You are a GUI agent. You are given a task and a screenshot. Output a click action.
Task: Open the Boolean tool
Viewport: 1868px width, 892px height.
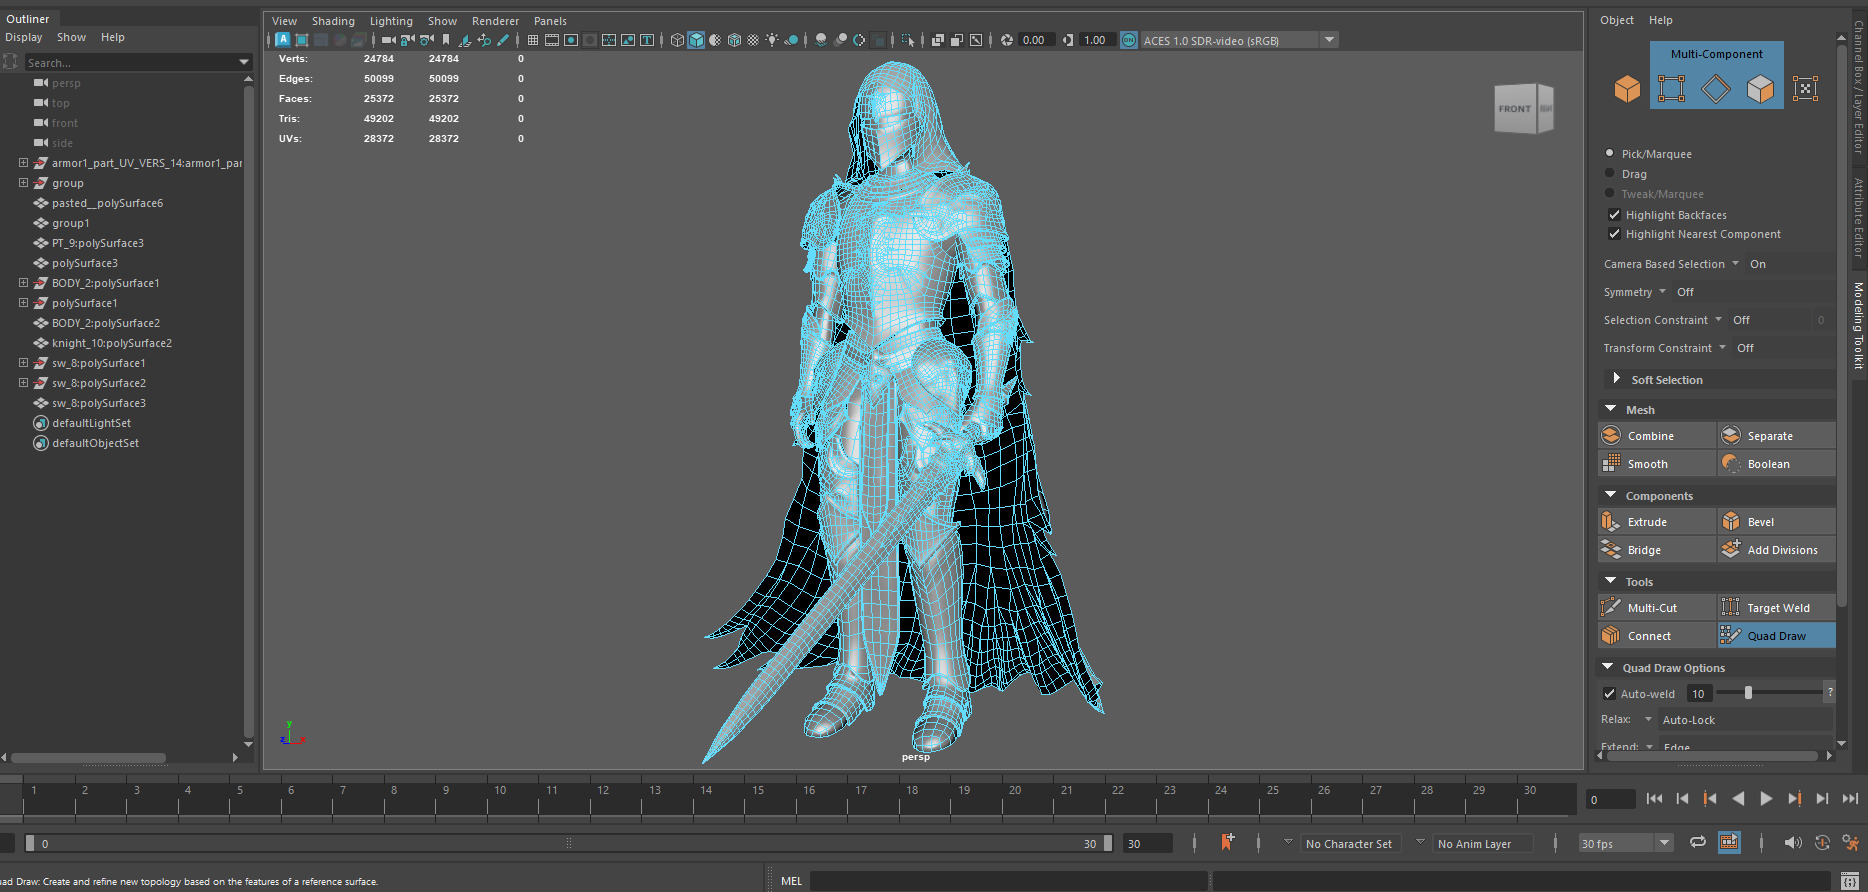click(1776, 464)
